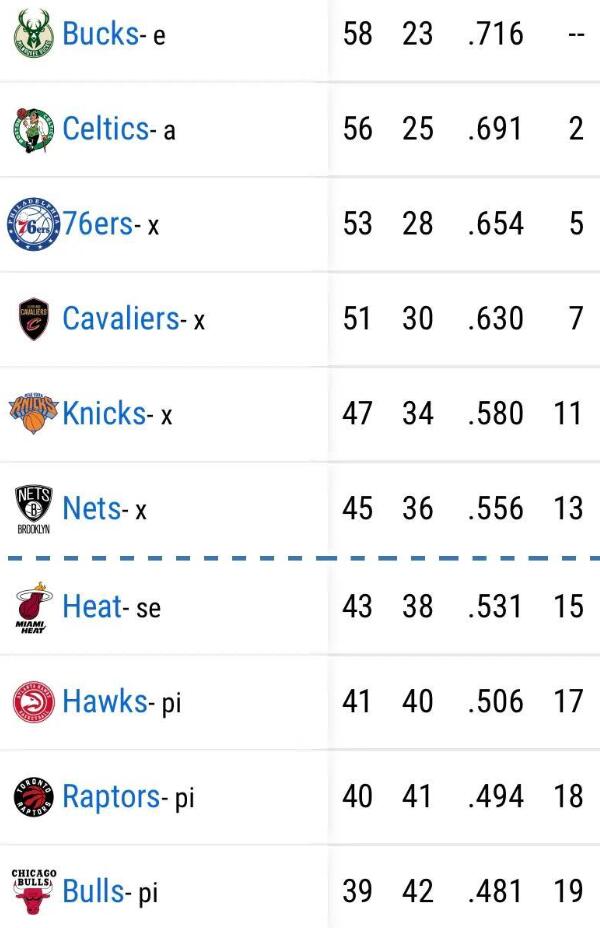
Task: Click the Boston Celtics logo icon
Action: pyautogui.click(x=33, y=130)
